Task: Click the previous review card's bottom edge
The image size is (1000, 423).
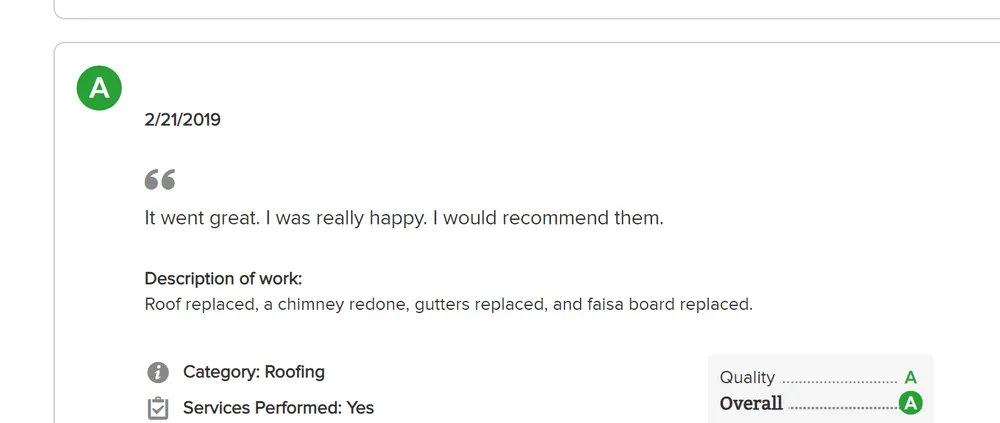Action: tap(500, 17)
